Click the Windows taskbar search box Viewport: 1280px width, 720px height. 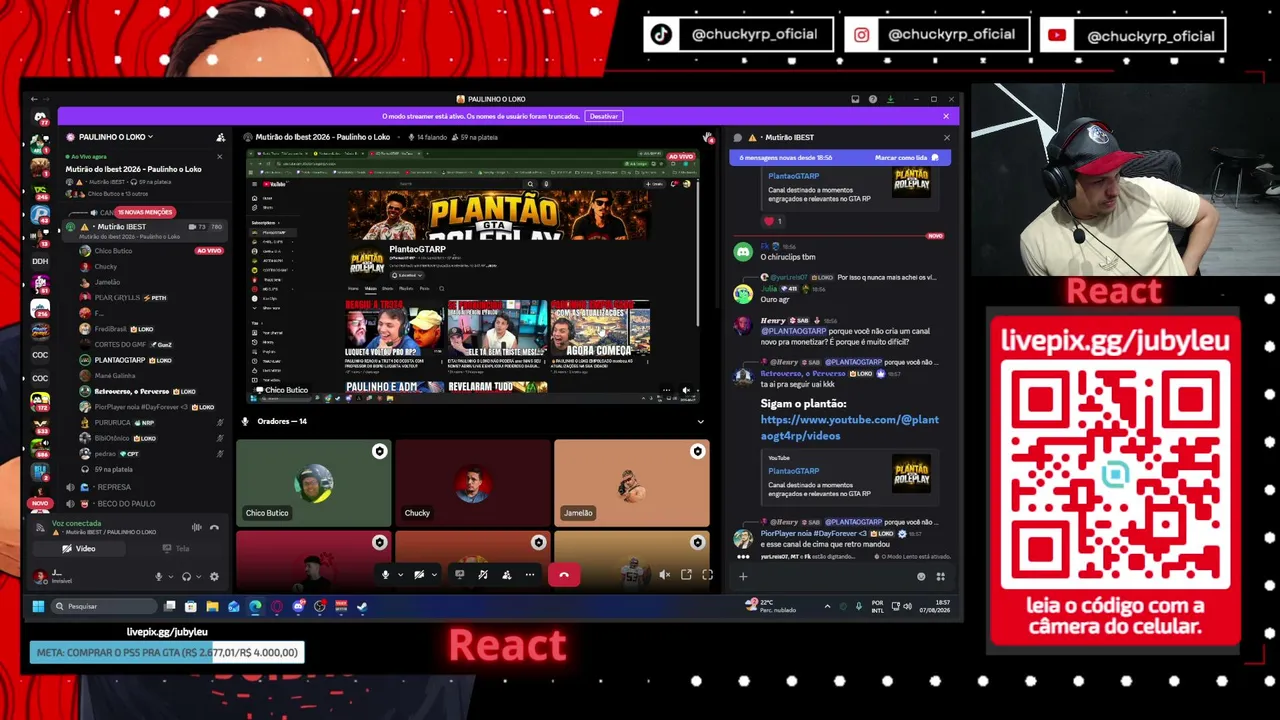(104, 606)
